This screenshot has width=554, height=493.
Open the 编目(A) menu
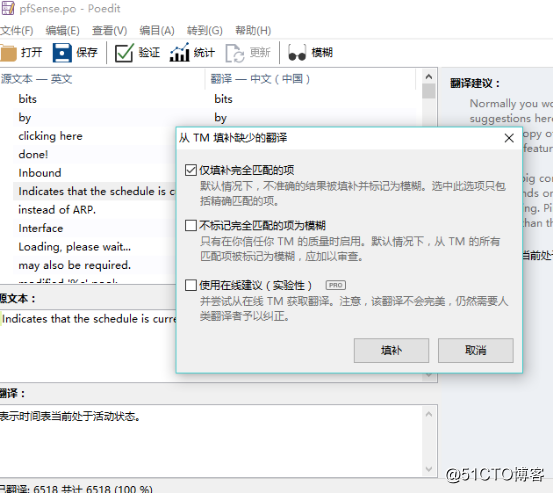point(157,31)
